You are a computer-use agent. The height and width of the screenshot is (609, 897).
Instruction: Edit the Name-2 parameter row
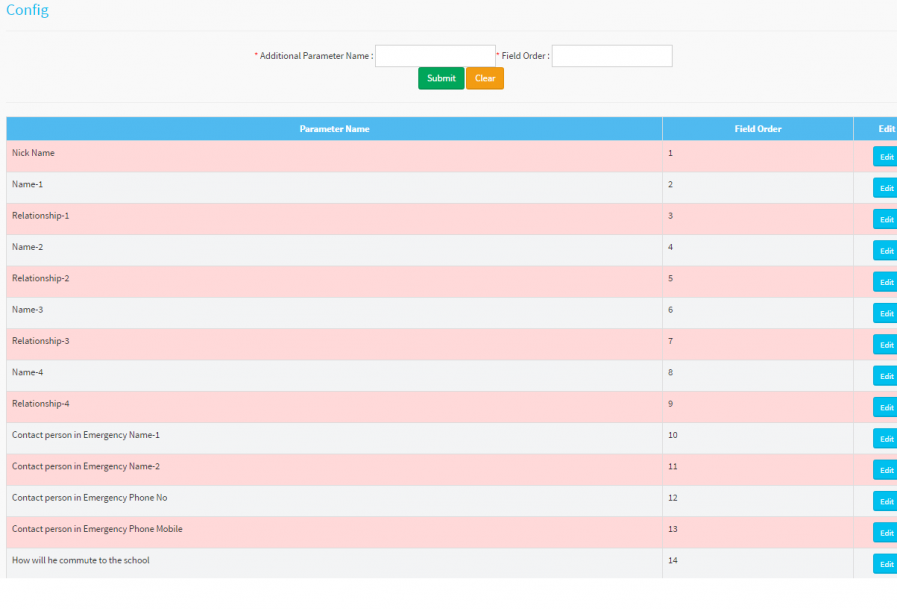pos(886,251)
